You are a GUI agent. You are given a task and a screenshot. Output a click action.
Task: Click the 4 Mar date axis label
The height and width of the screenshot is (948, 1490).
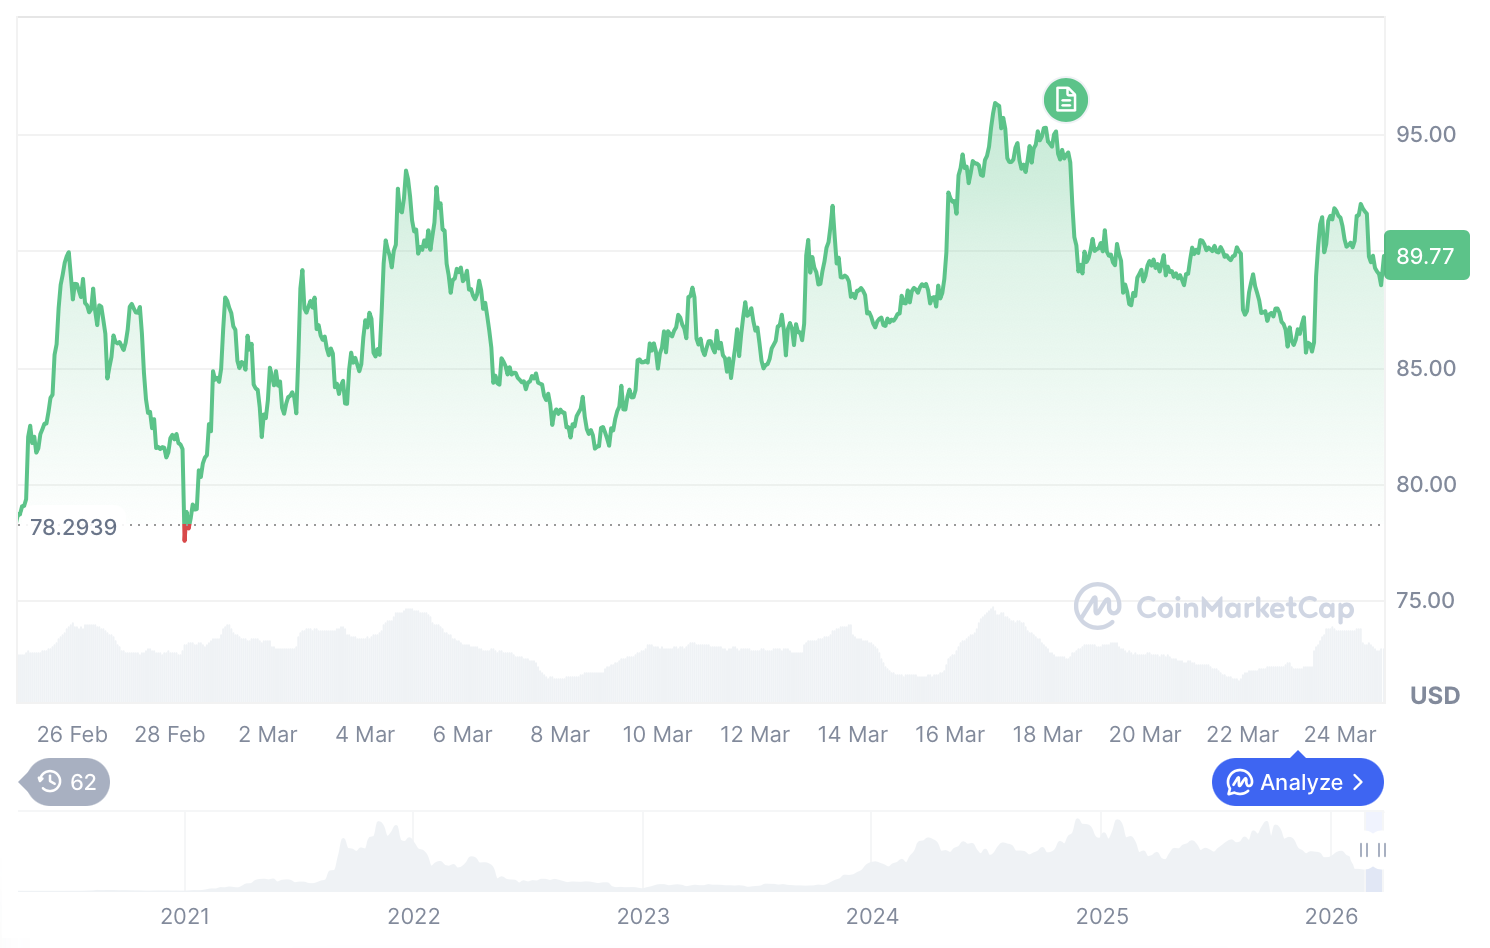tap(365, 735)
